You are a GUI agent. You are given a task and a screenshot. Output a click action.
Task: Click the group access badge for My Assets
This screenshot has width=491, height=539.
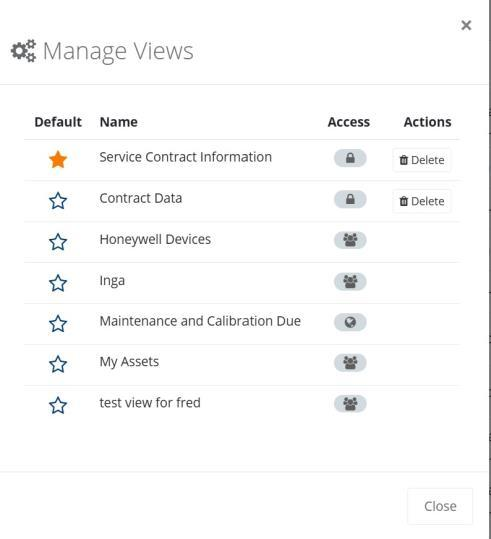tap(350, 363)
